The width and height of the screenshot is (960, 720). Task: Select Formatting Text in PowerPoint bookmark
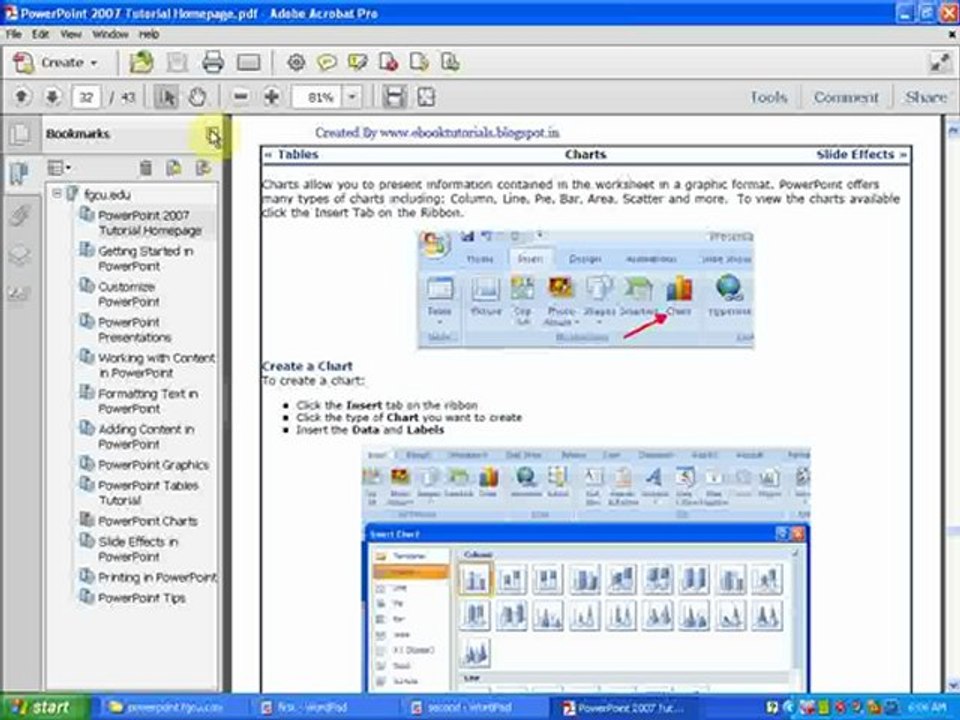(x=148, y=400)
